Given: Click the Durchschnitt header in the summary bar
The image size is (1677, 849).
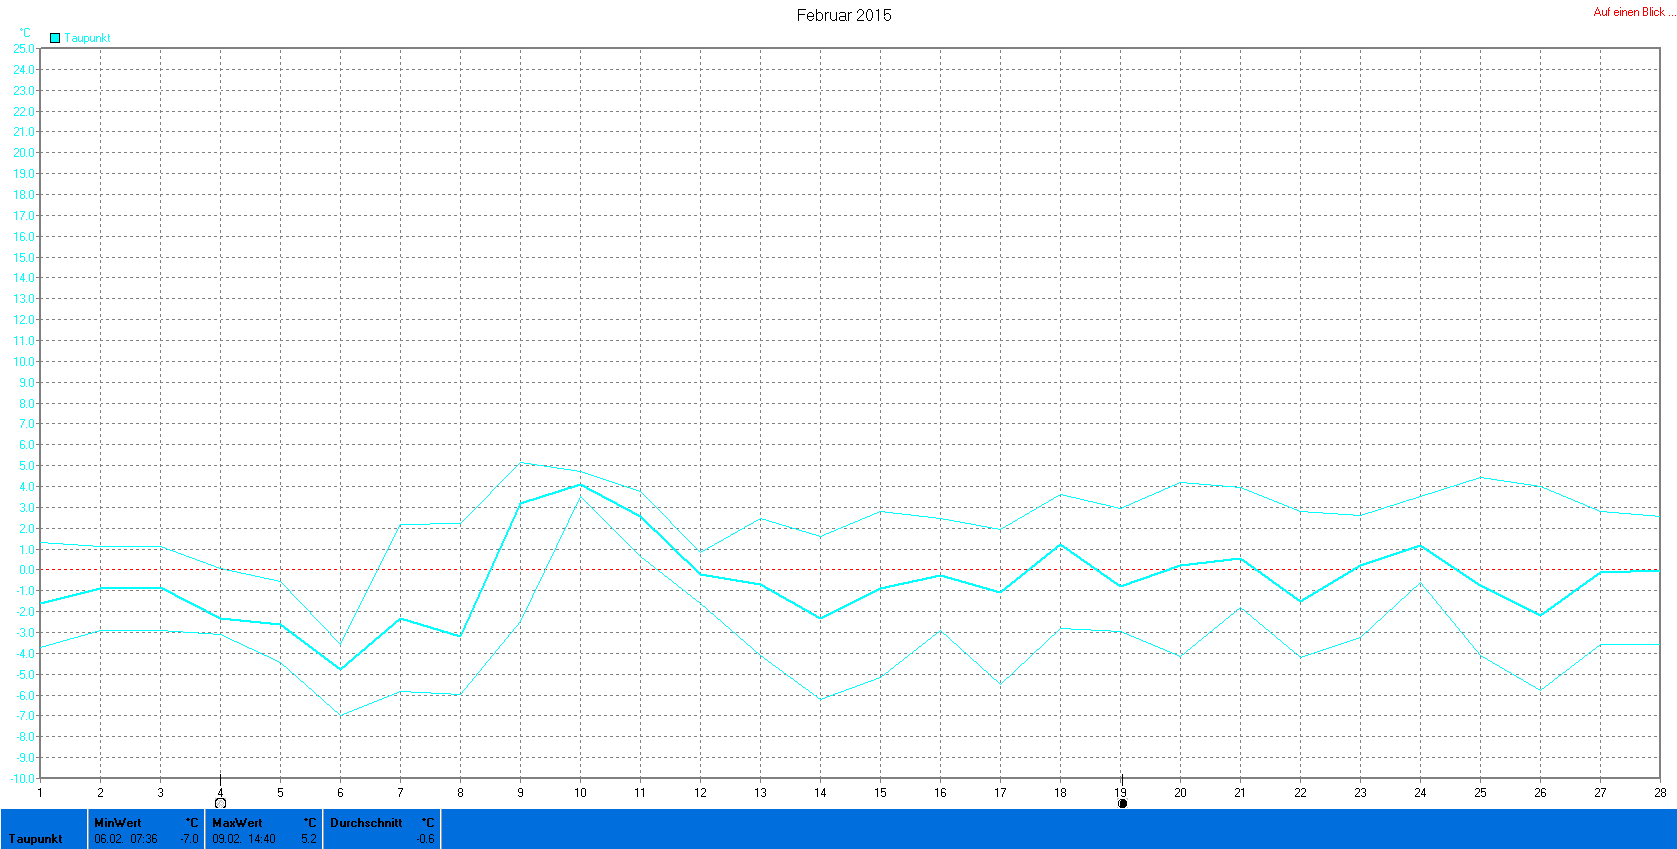Looking at the screenshot, I should [366, 823].
